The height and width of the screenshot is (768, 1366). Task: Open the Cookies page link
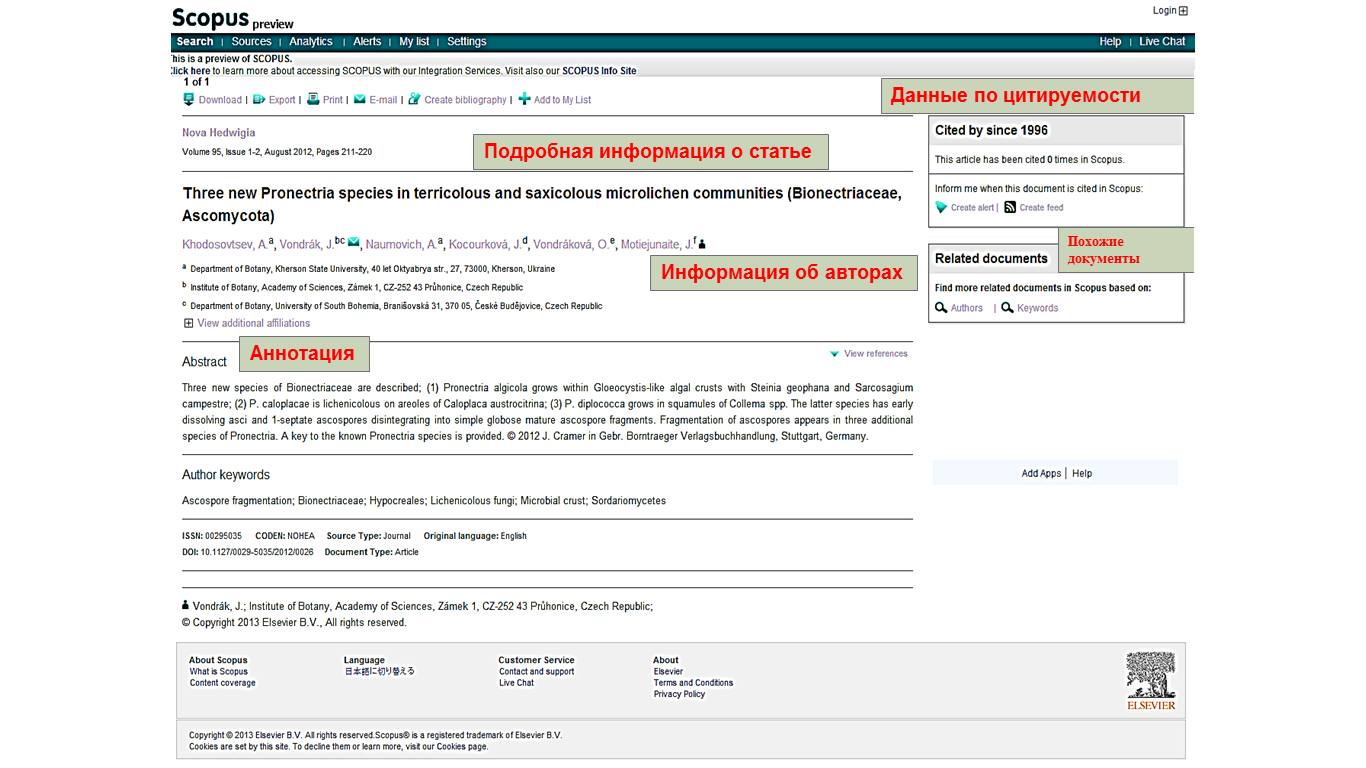[x=460, y=747]
